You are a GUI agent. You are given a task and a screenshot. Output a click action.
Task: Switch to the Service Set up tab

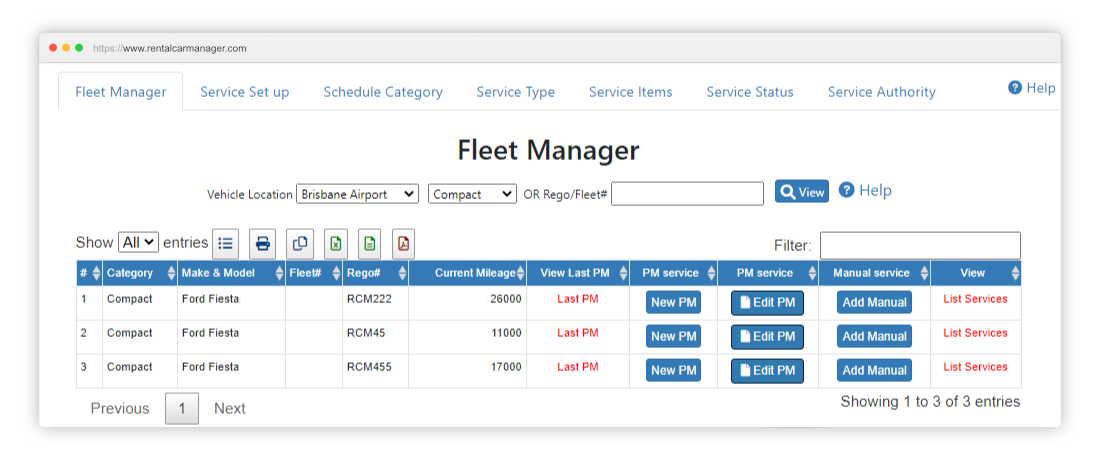245,92
